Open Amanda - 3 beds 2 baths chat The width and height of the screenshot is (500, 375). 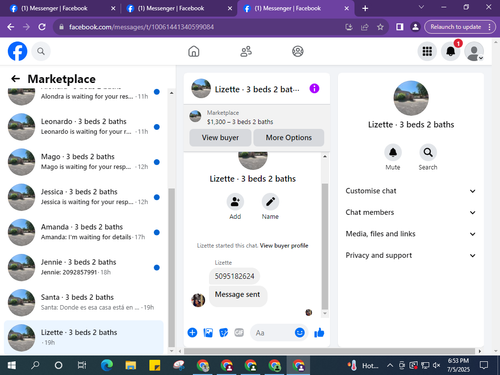[83, 232]
